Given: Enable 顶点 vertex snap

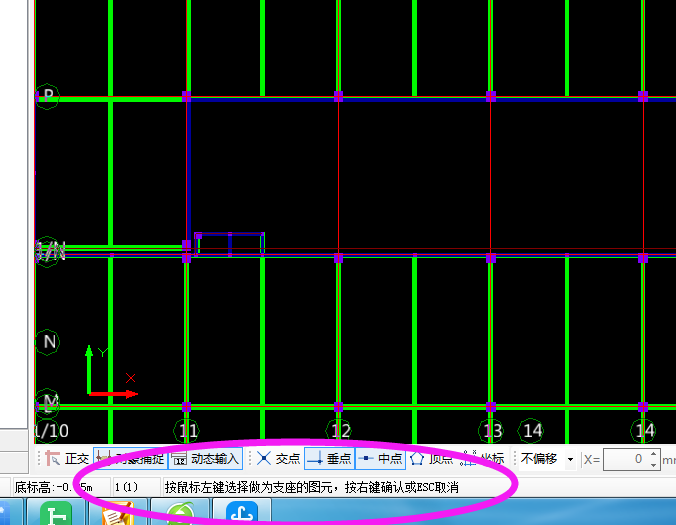Looking at the screenshot, I should 431,459.
